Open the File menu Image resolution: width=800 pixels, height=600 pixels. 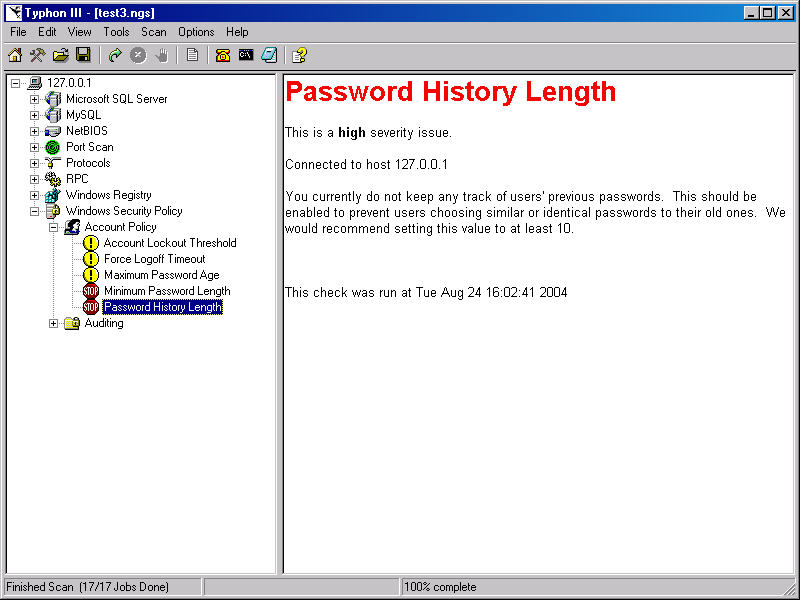pyautogui.click(x=18, y=32)
